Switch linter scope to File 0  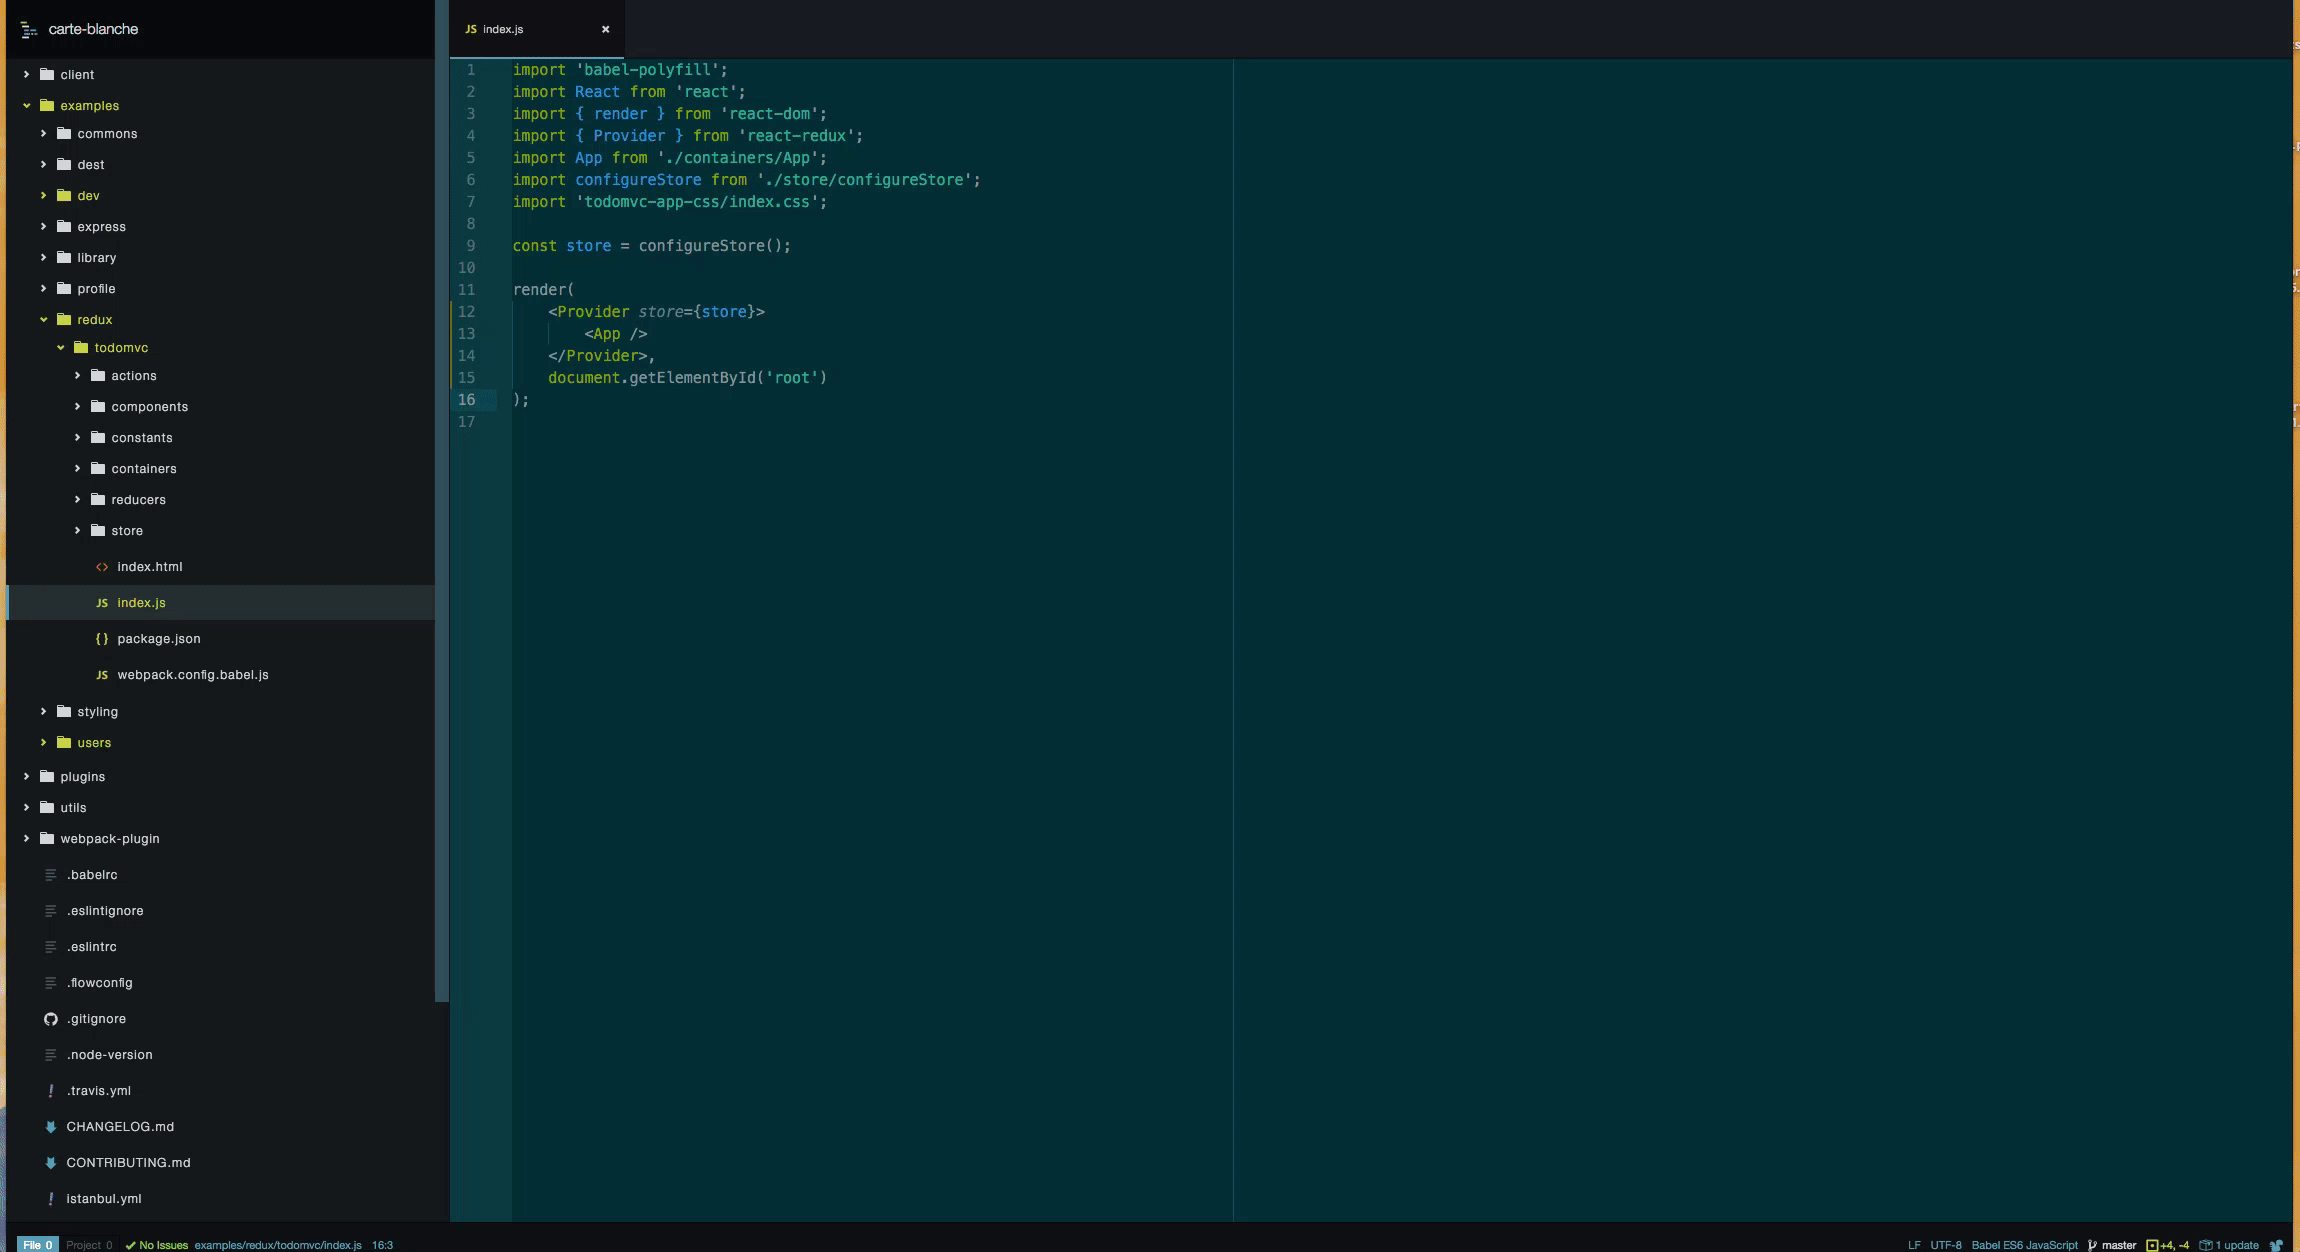pos(37,1245)
